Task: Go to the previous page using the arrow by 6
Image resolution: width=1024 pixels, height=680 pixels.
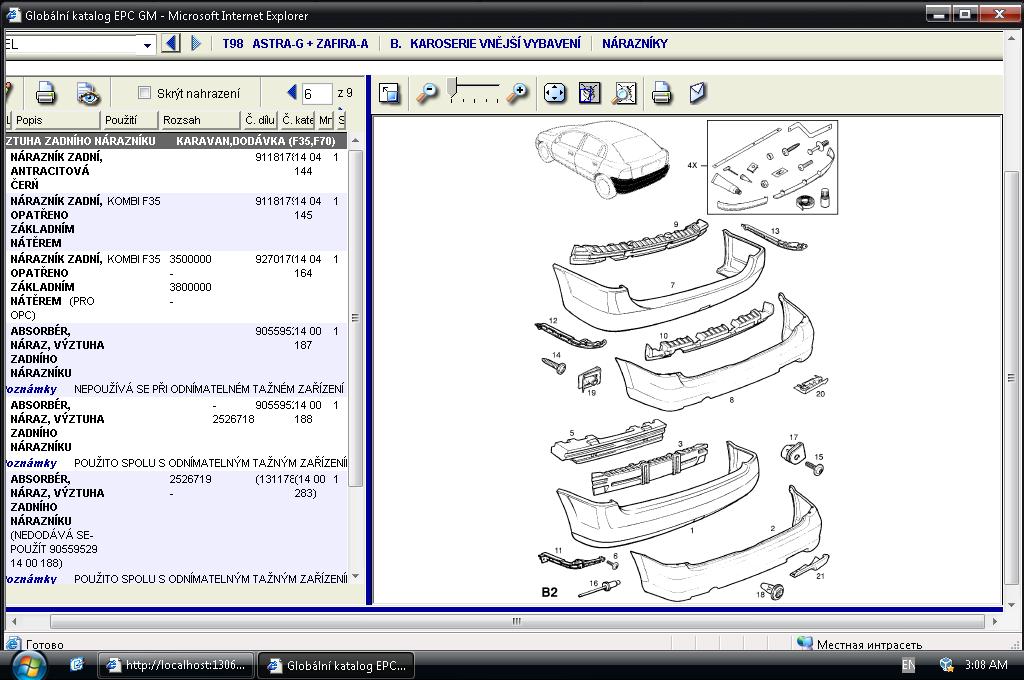Action: [292, 93]
